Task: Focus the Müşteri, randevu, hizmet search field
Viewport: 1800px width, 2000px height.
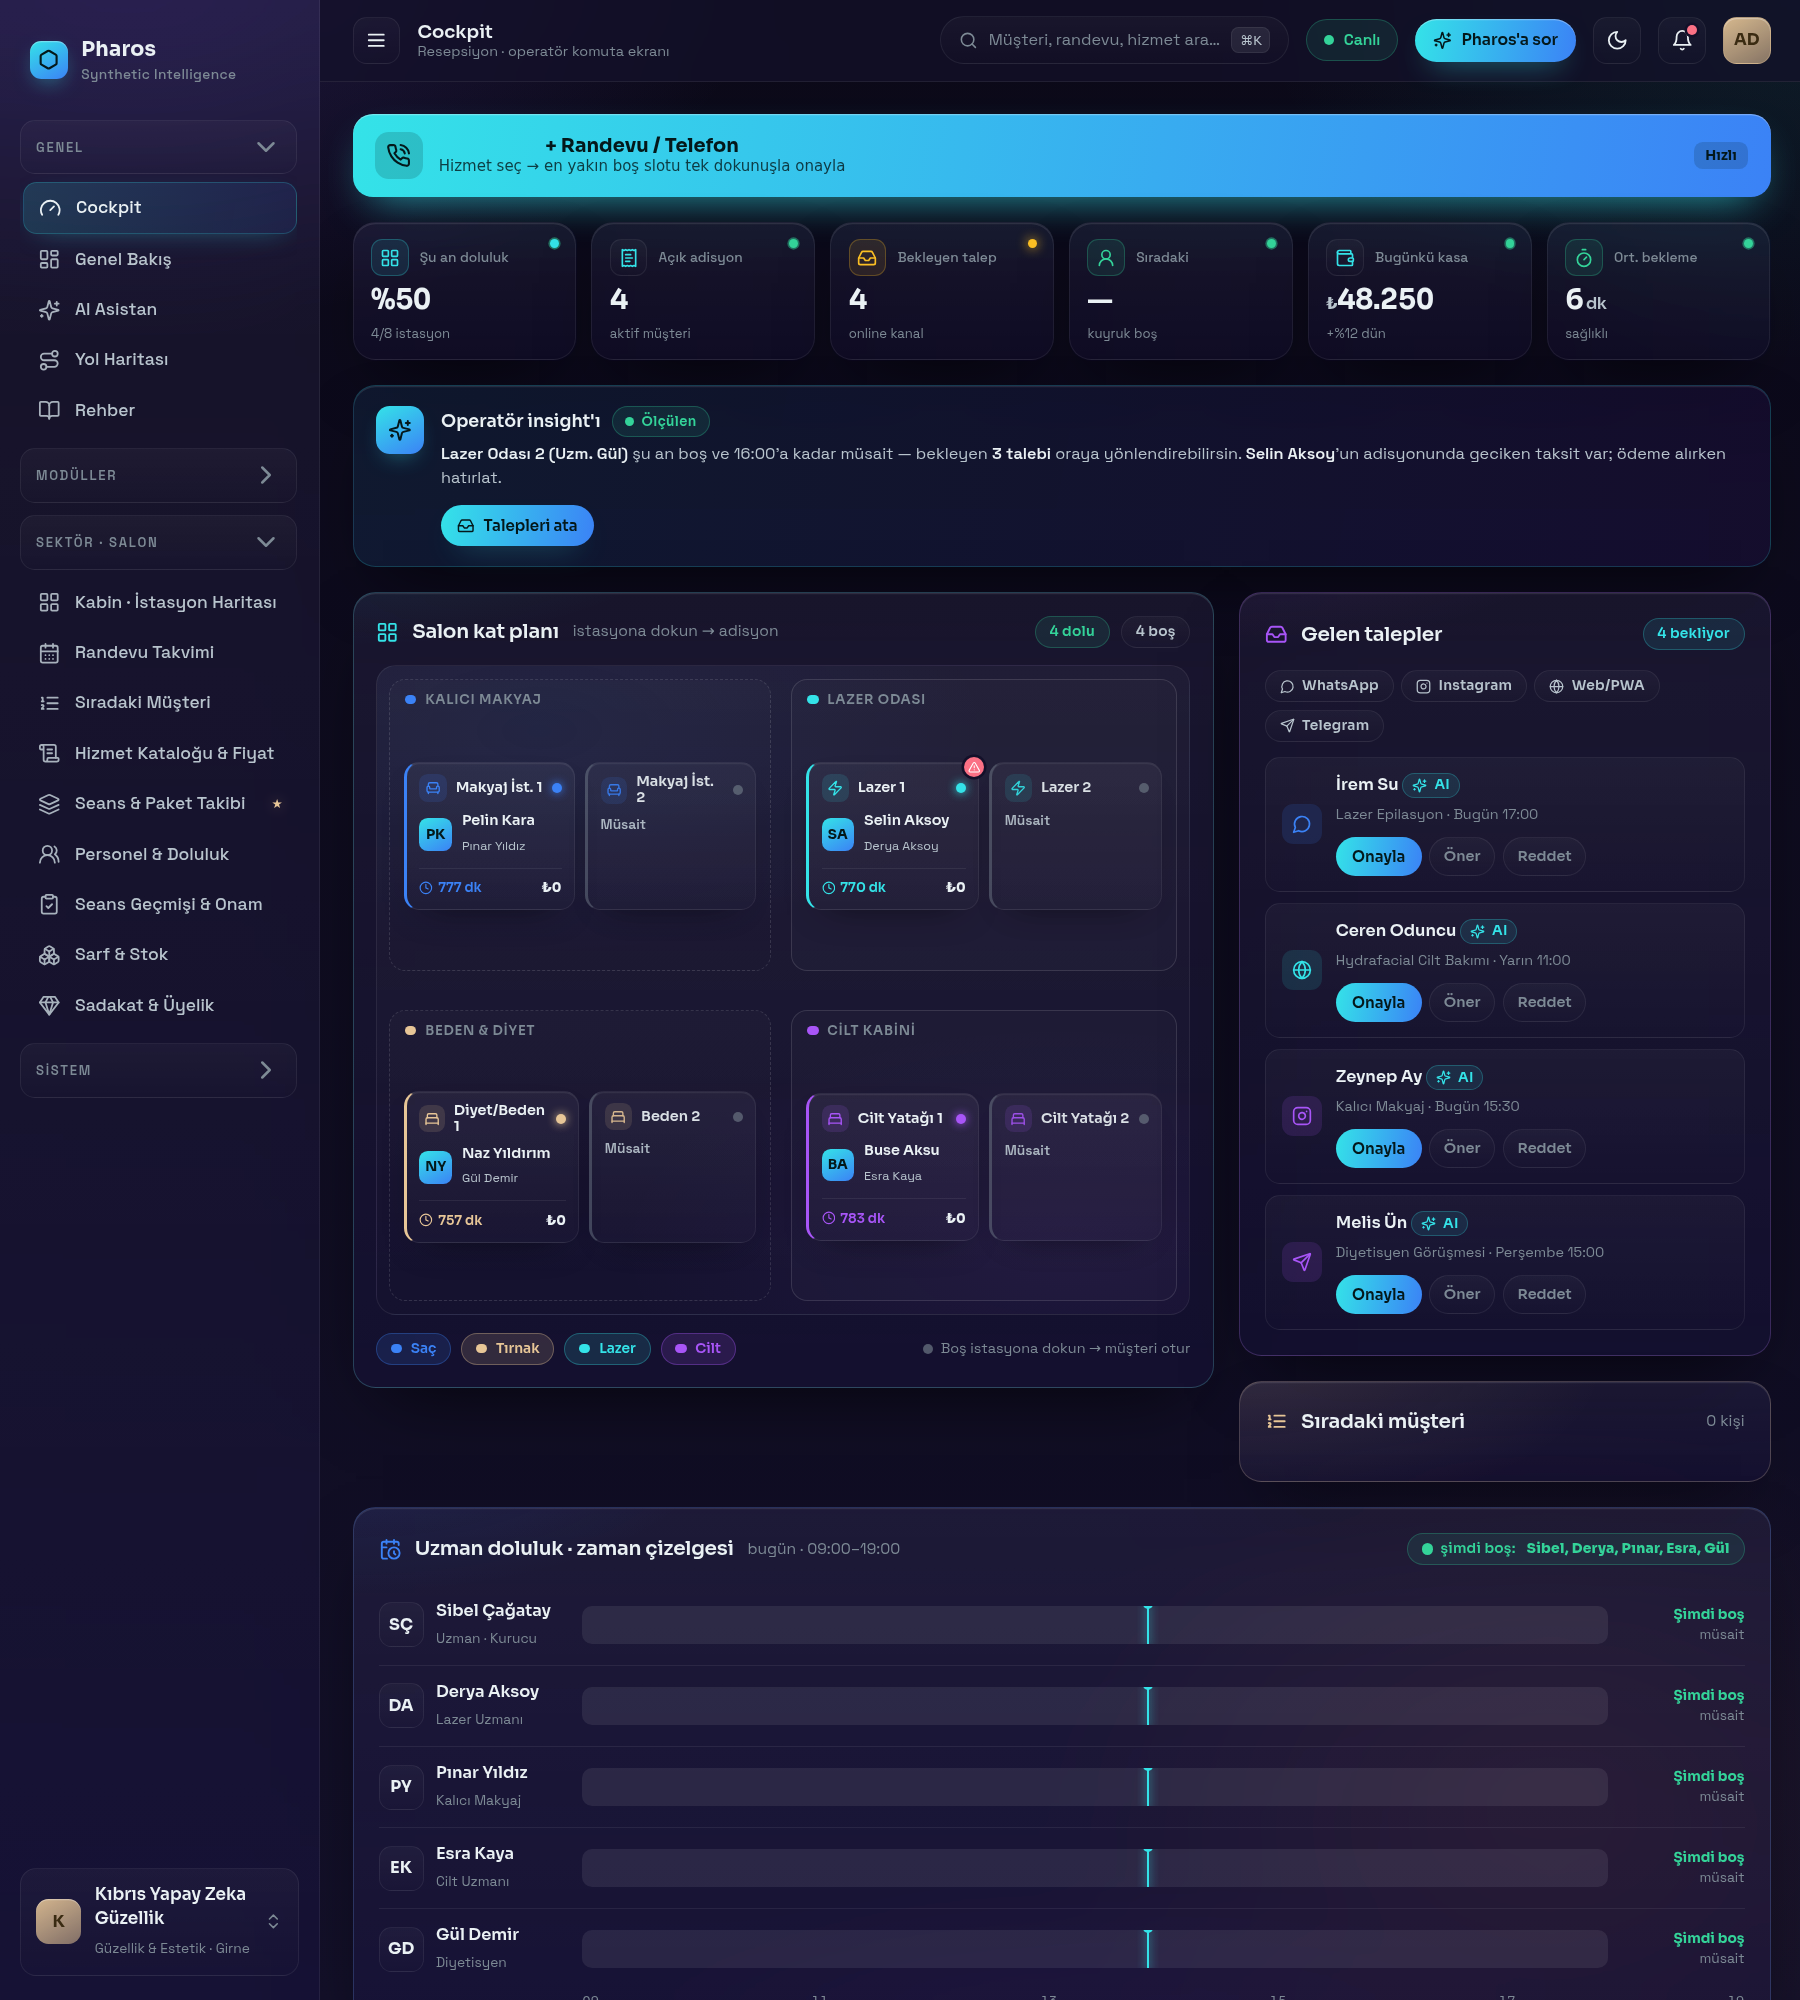Action: point(1113,40)
